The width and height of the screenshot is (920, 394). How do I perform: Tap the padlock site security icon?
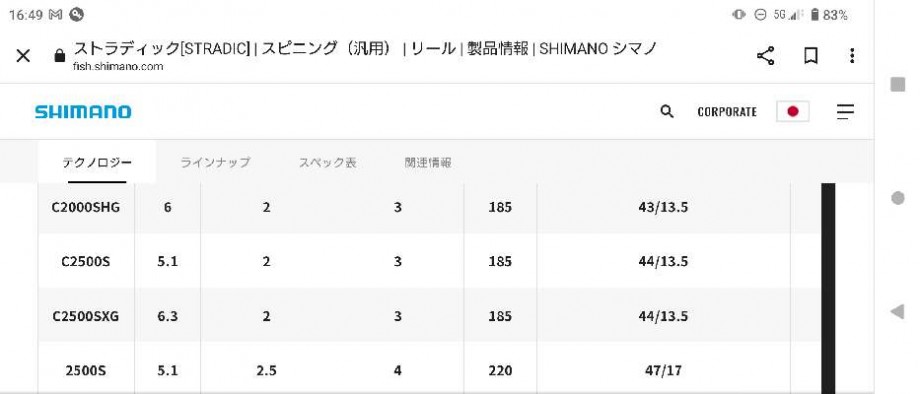[59, 56]
